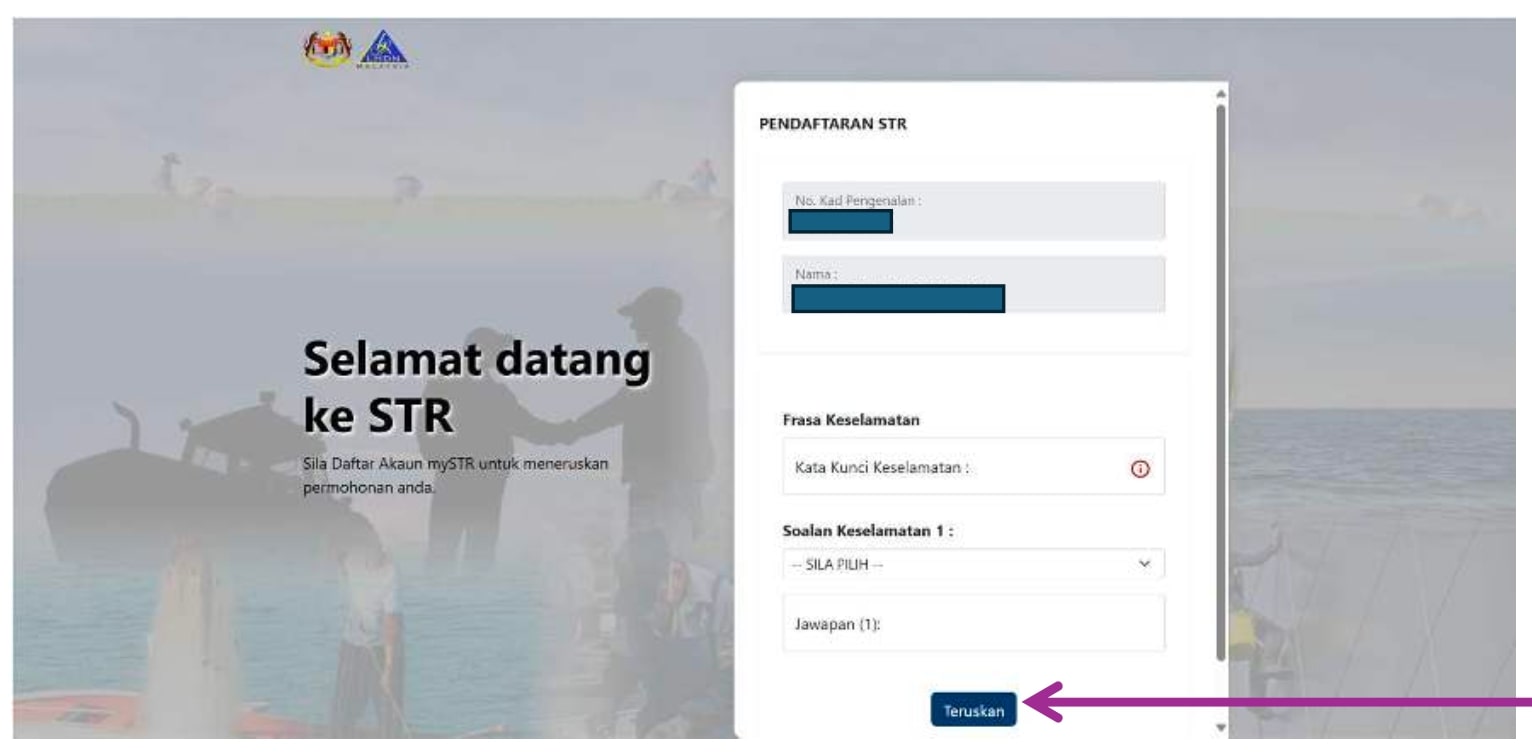Click into the Jawapan (1) answer field
Screen dimensions: 1532x754
pyautogui.click(x=973, y=623)
